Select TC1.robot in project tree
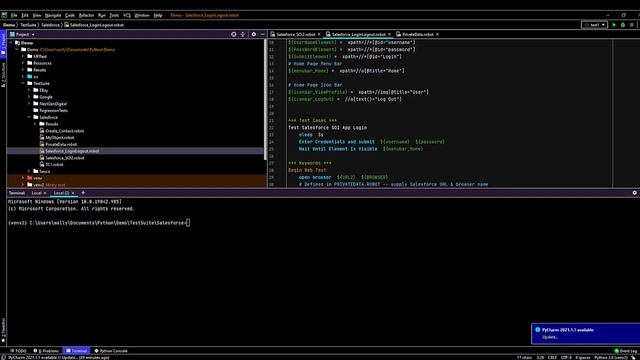 (x=54, y=164)
